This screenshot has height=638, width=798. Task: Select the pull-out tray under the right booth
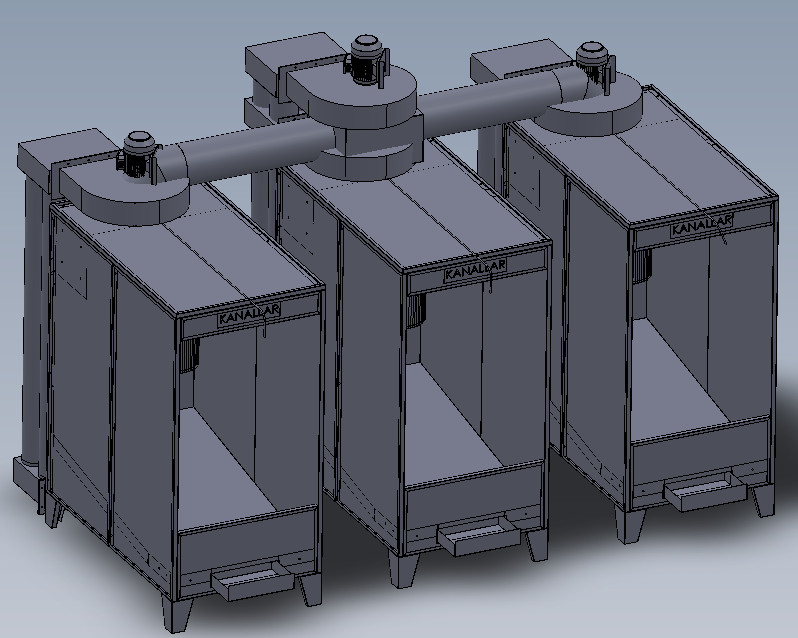pos(705,490)
